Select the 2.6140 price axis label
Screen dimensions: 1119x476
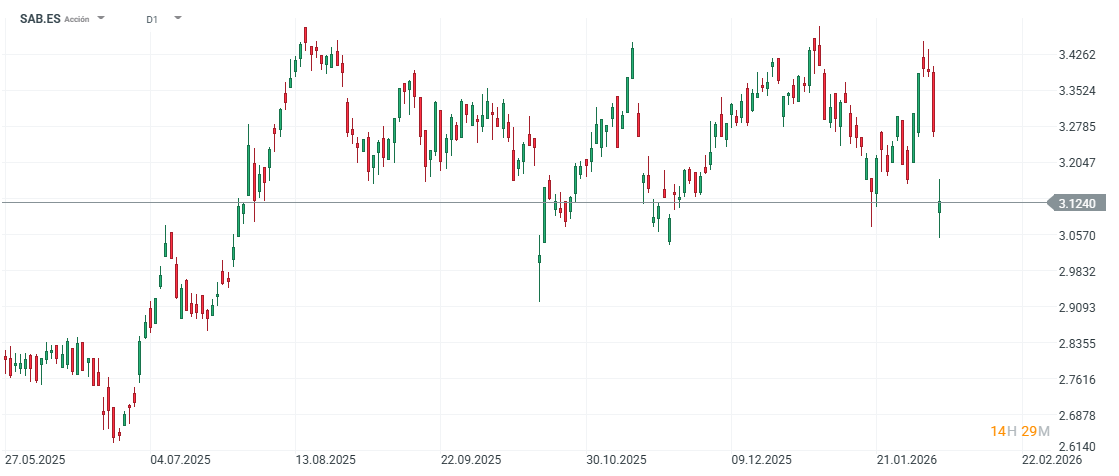[1076, 448]
